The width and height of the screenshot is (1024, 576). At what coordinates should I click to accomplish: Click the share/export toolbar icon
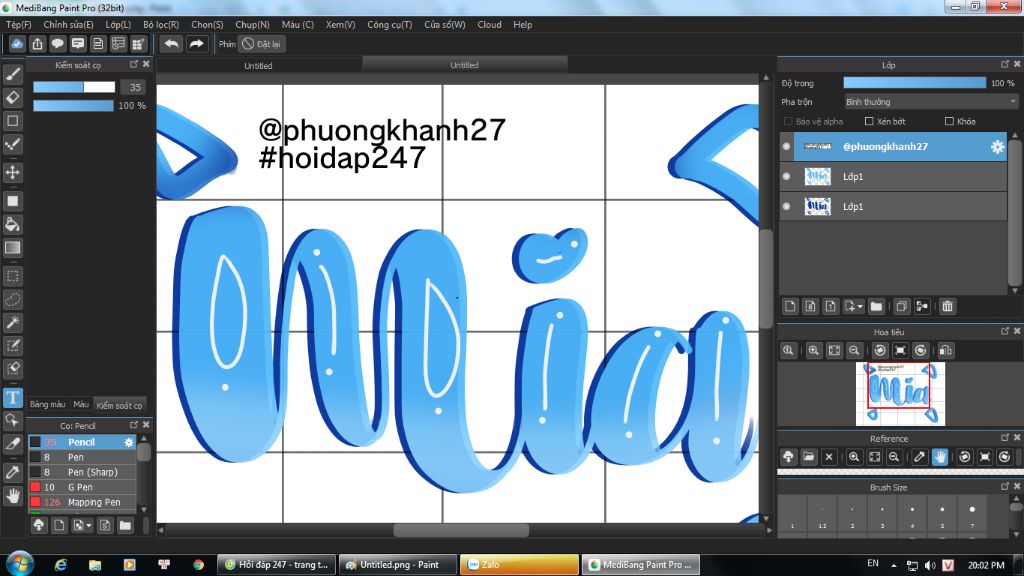(x=37, y=44)
